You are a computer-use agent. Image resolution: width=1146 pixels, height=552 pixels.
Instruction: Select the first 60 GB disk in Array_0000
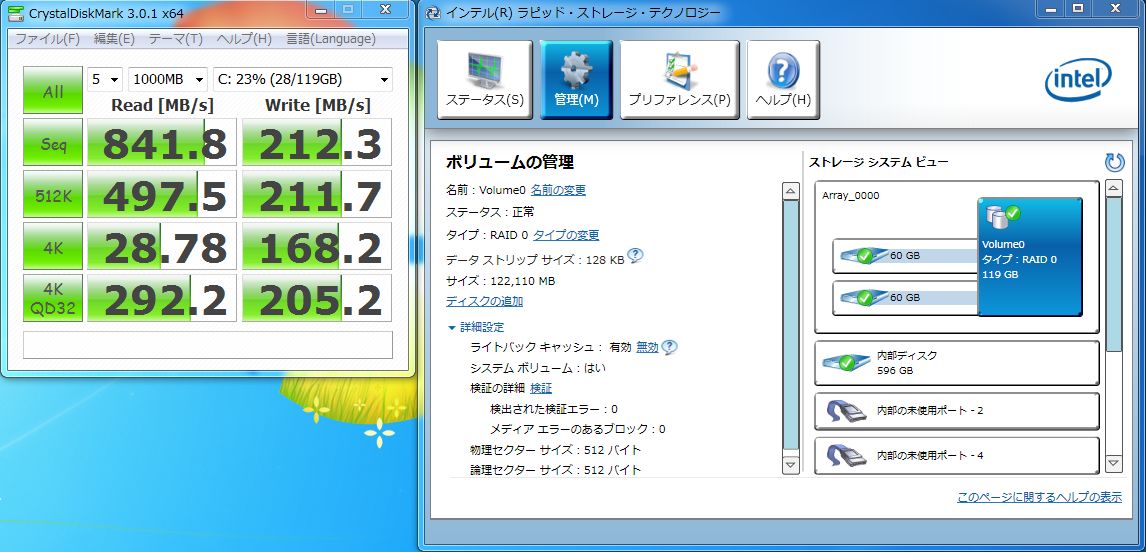[x=905, y=256]
